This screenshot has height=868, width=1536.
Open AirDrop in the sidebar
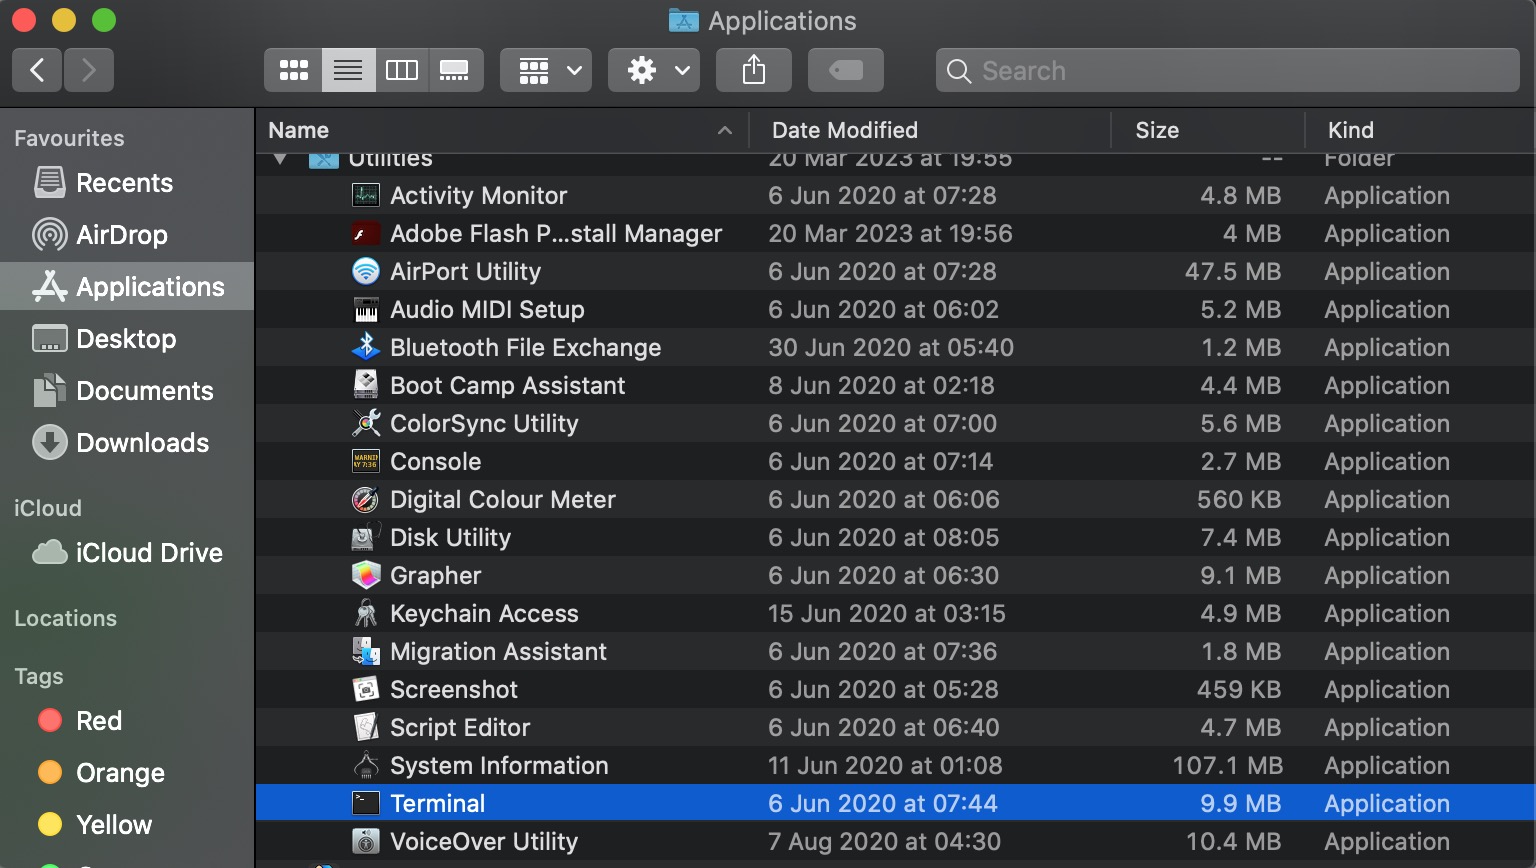126,235
